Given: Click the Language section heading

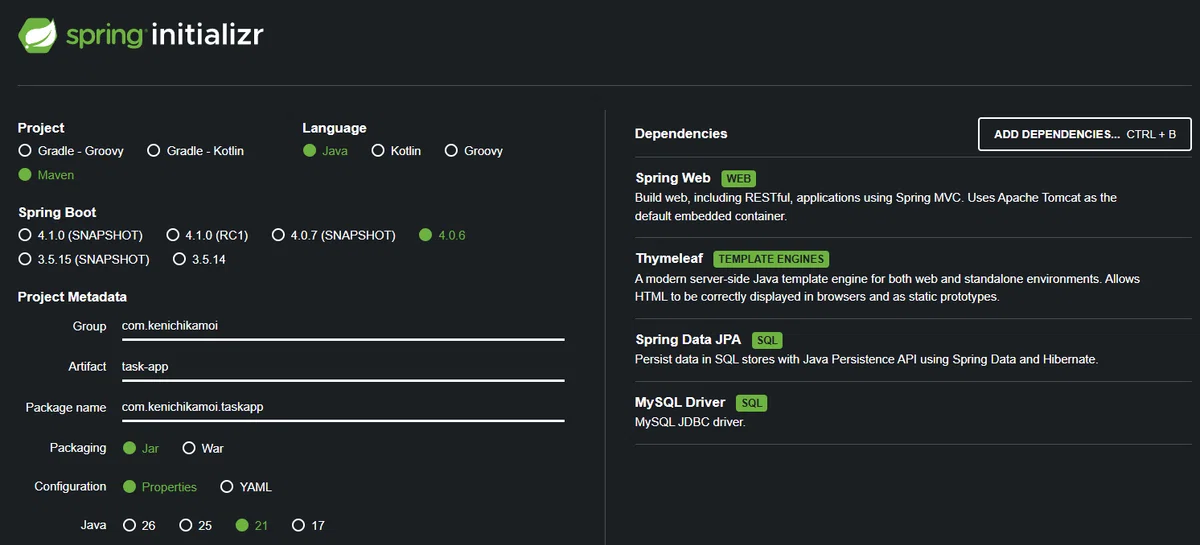Looking at the screenshot, I should [x=334, y=128].
